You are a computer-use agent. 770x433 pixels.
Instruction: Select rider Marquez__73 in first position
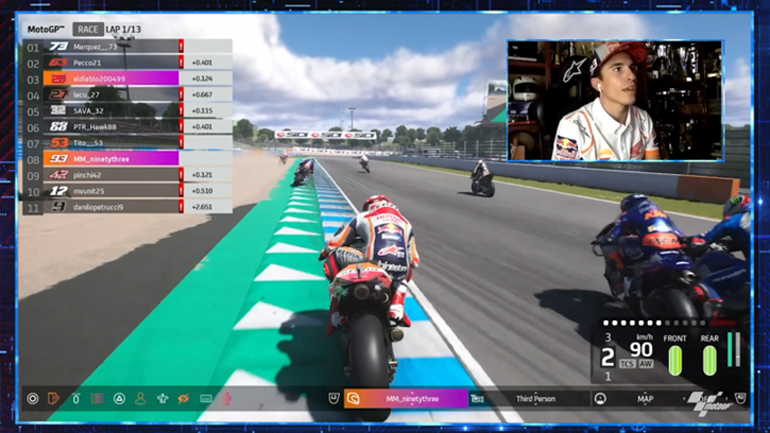(96, 46)
